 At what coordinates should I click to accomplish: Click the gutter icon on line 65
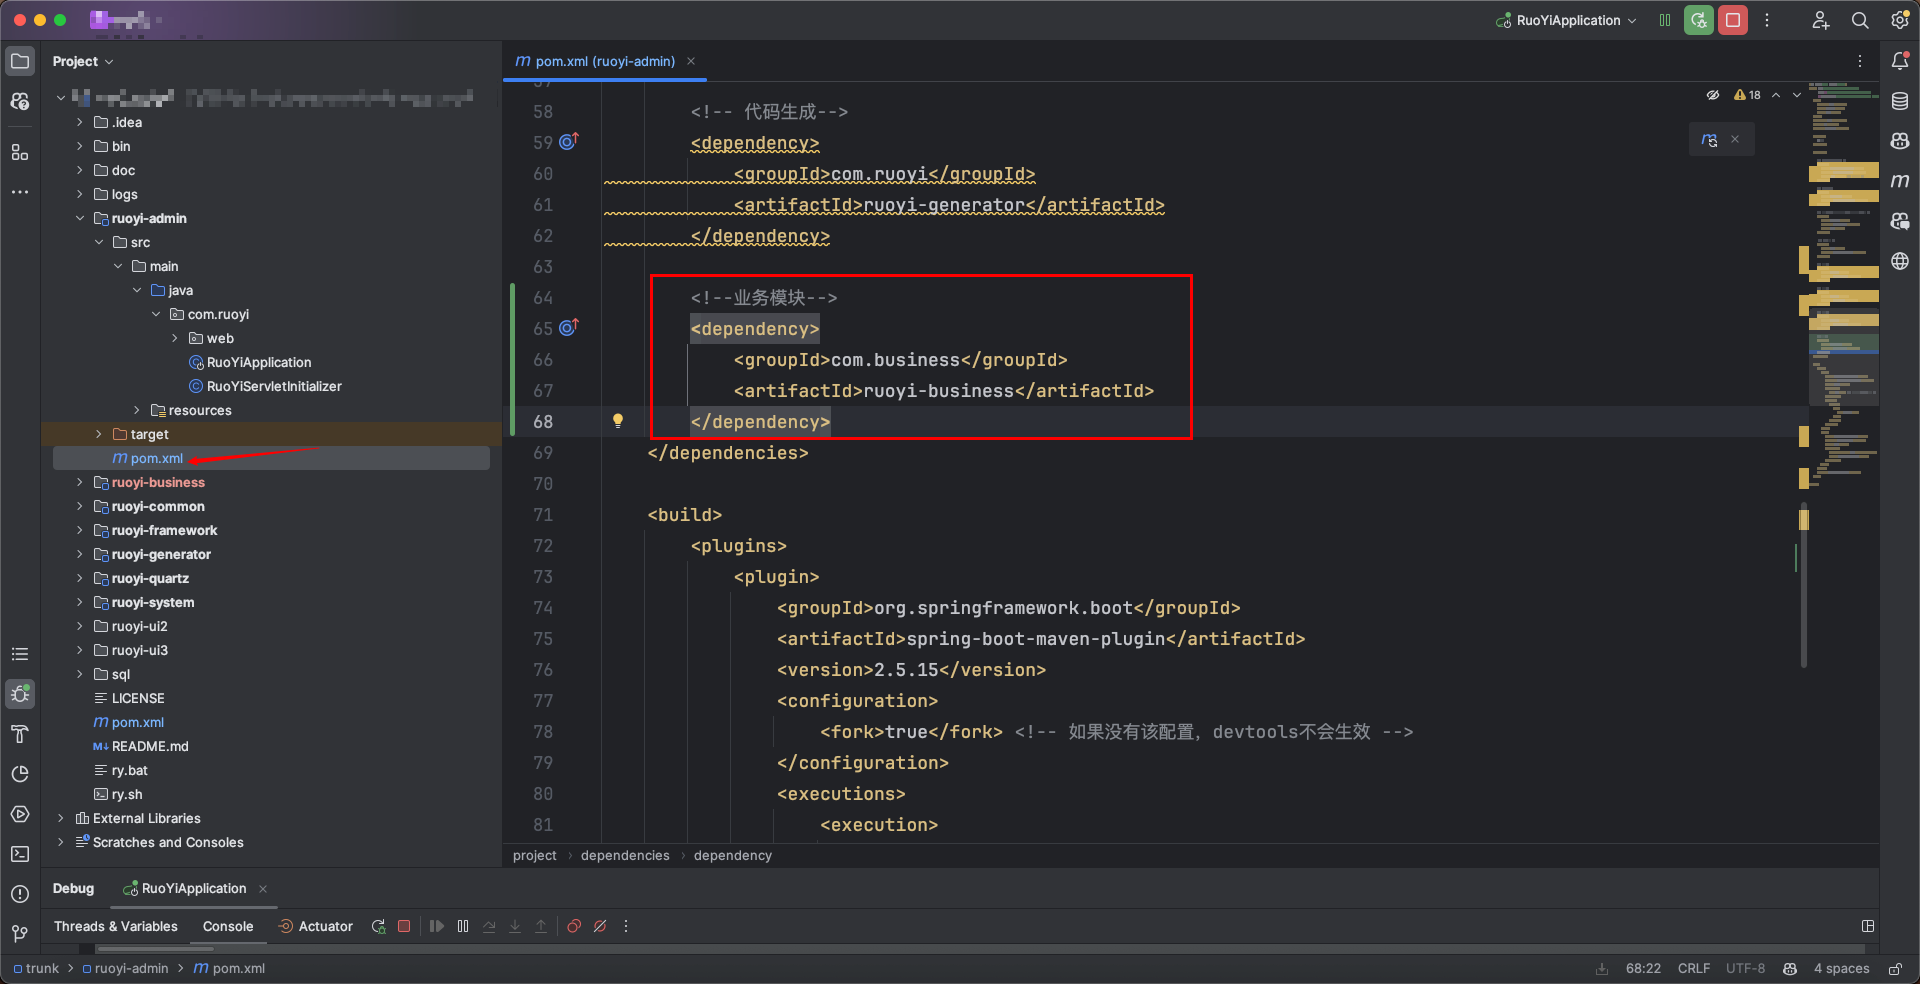(x=569, y=328)
